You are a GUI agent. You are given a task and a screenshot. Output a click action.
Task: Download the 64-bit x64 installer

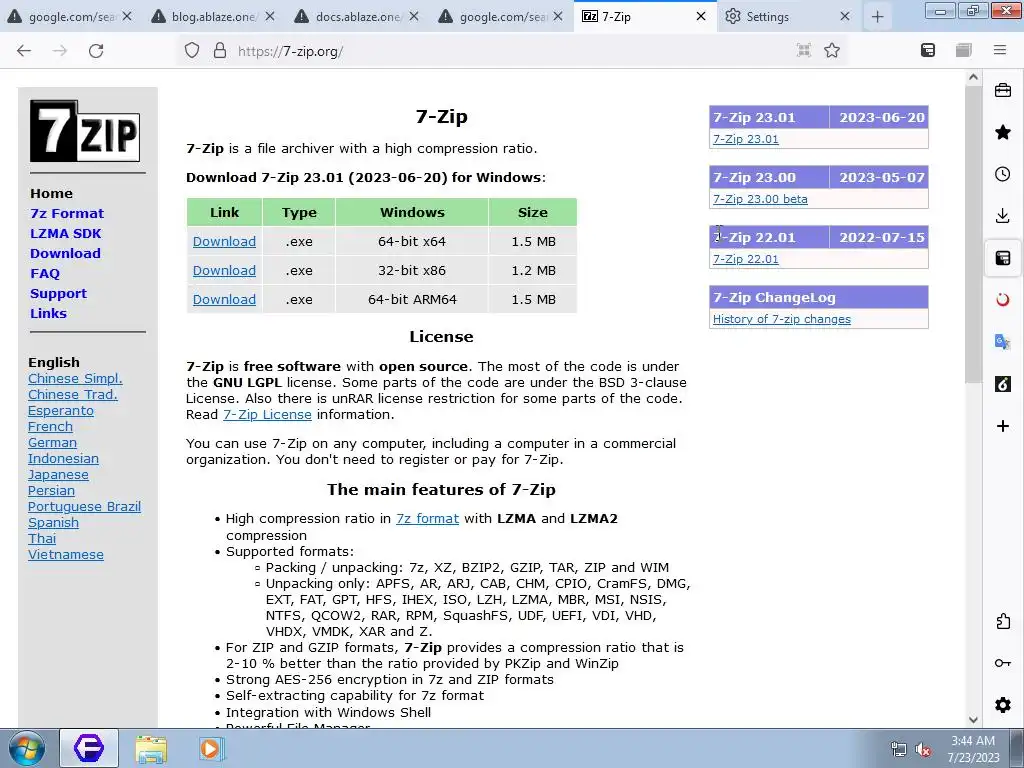point(224,242)
